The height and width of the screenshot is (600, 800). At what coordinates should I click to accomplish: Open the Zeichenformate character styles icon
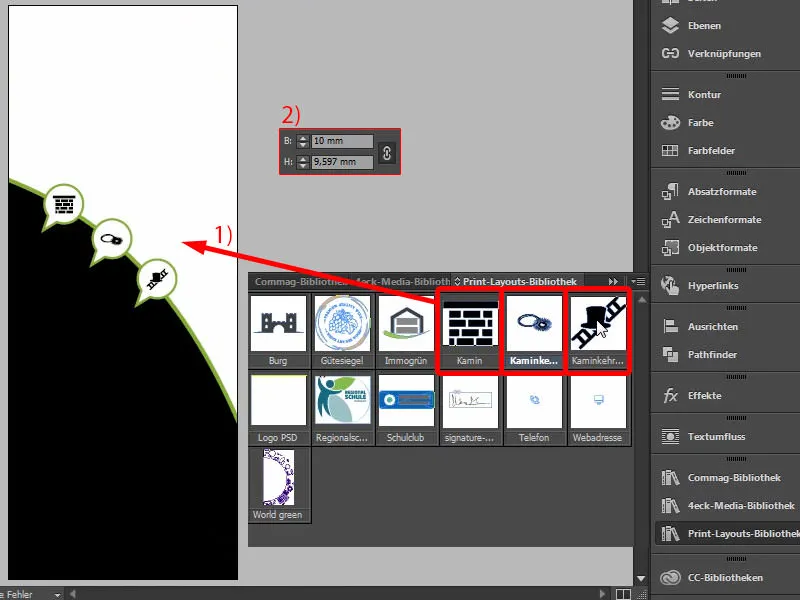tap(670, 219)
